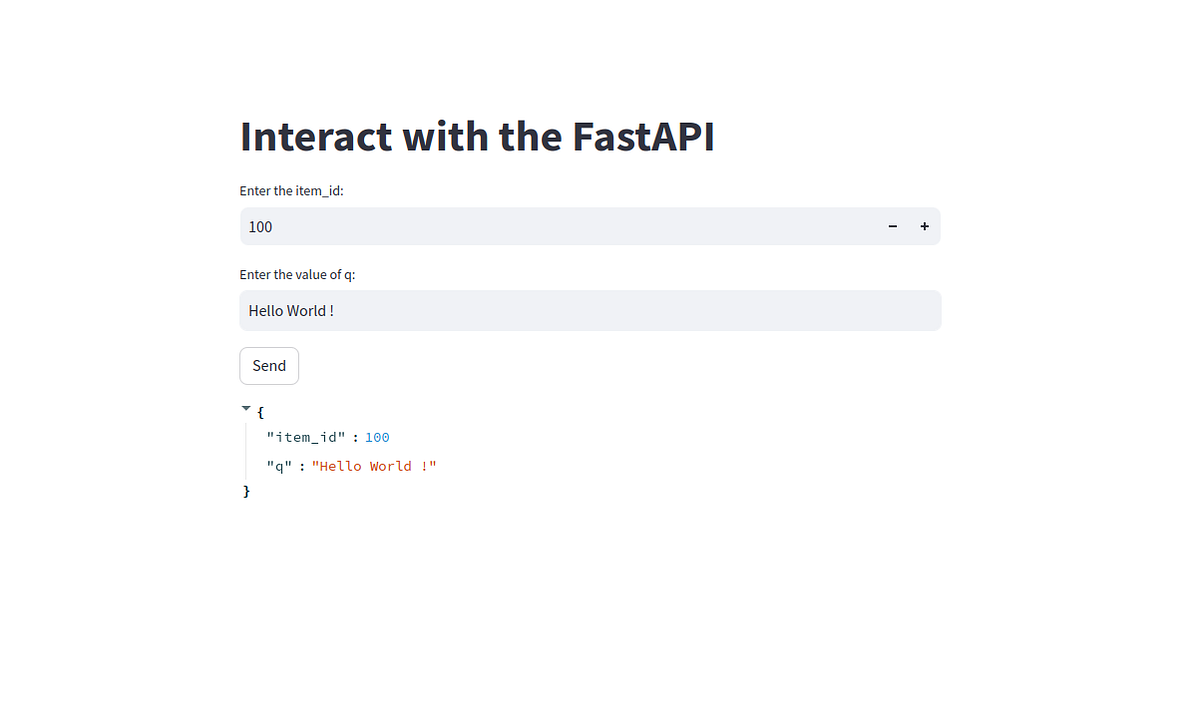Click the "Hello World !" string in the JSON
Screen dimensions: 1200x704
pos(375,466)
